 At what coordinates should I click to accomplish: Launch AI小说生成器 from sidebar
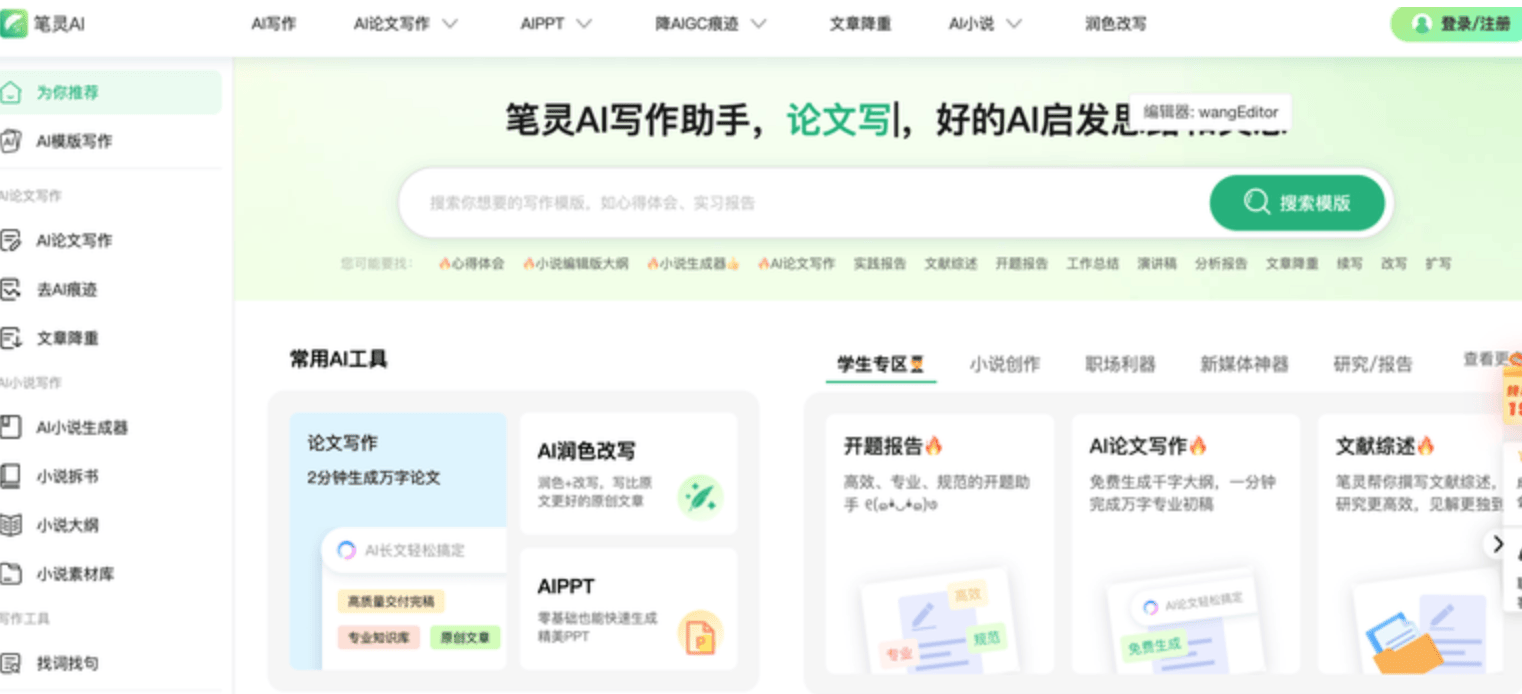tap(82, 428)
